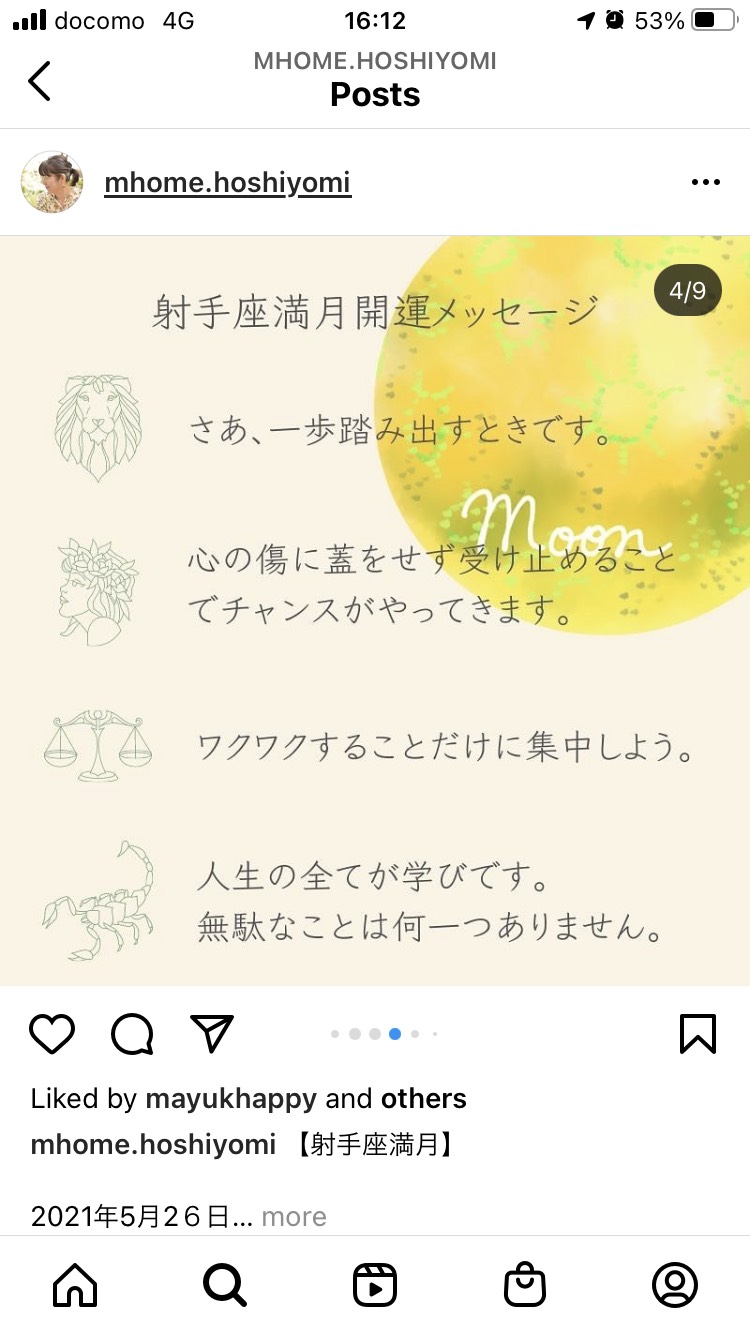The image size is (750, 1334).
Task: Open the Profile tab icon
Action: pyautogui.click(x=675, y=1285)
